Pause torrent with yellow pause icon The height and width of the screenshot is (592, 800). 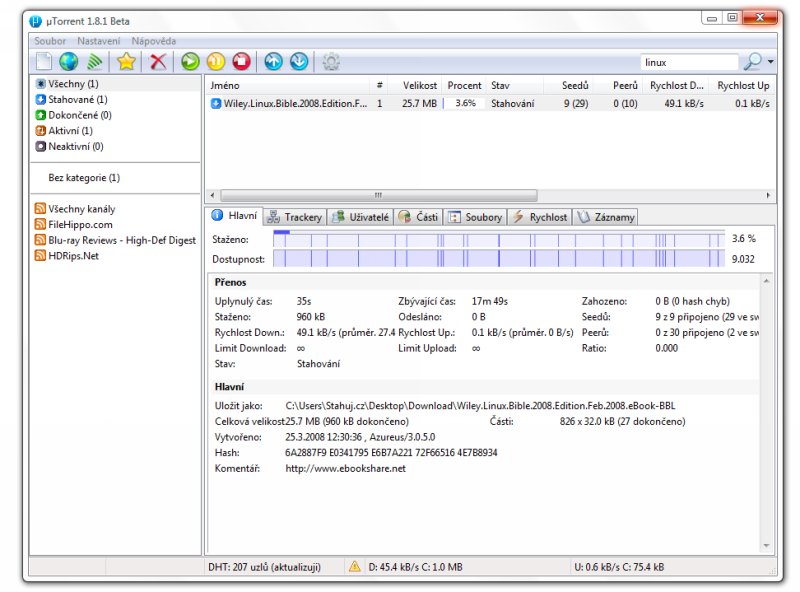[x=215, y=62]
